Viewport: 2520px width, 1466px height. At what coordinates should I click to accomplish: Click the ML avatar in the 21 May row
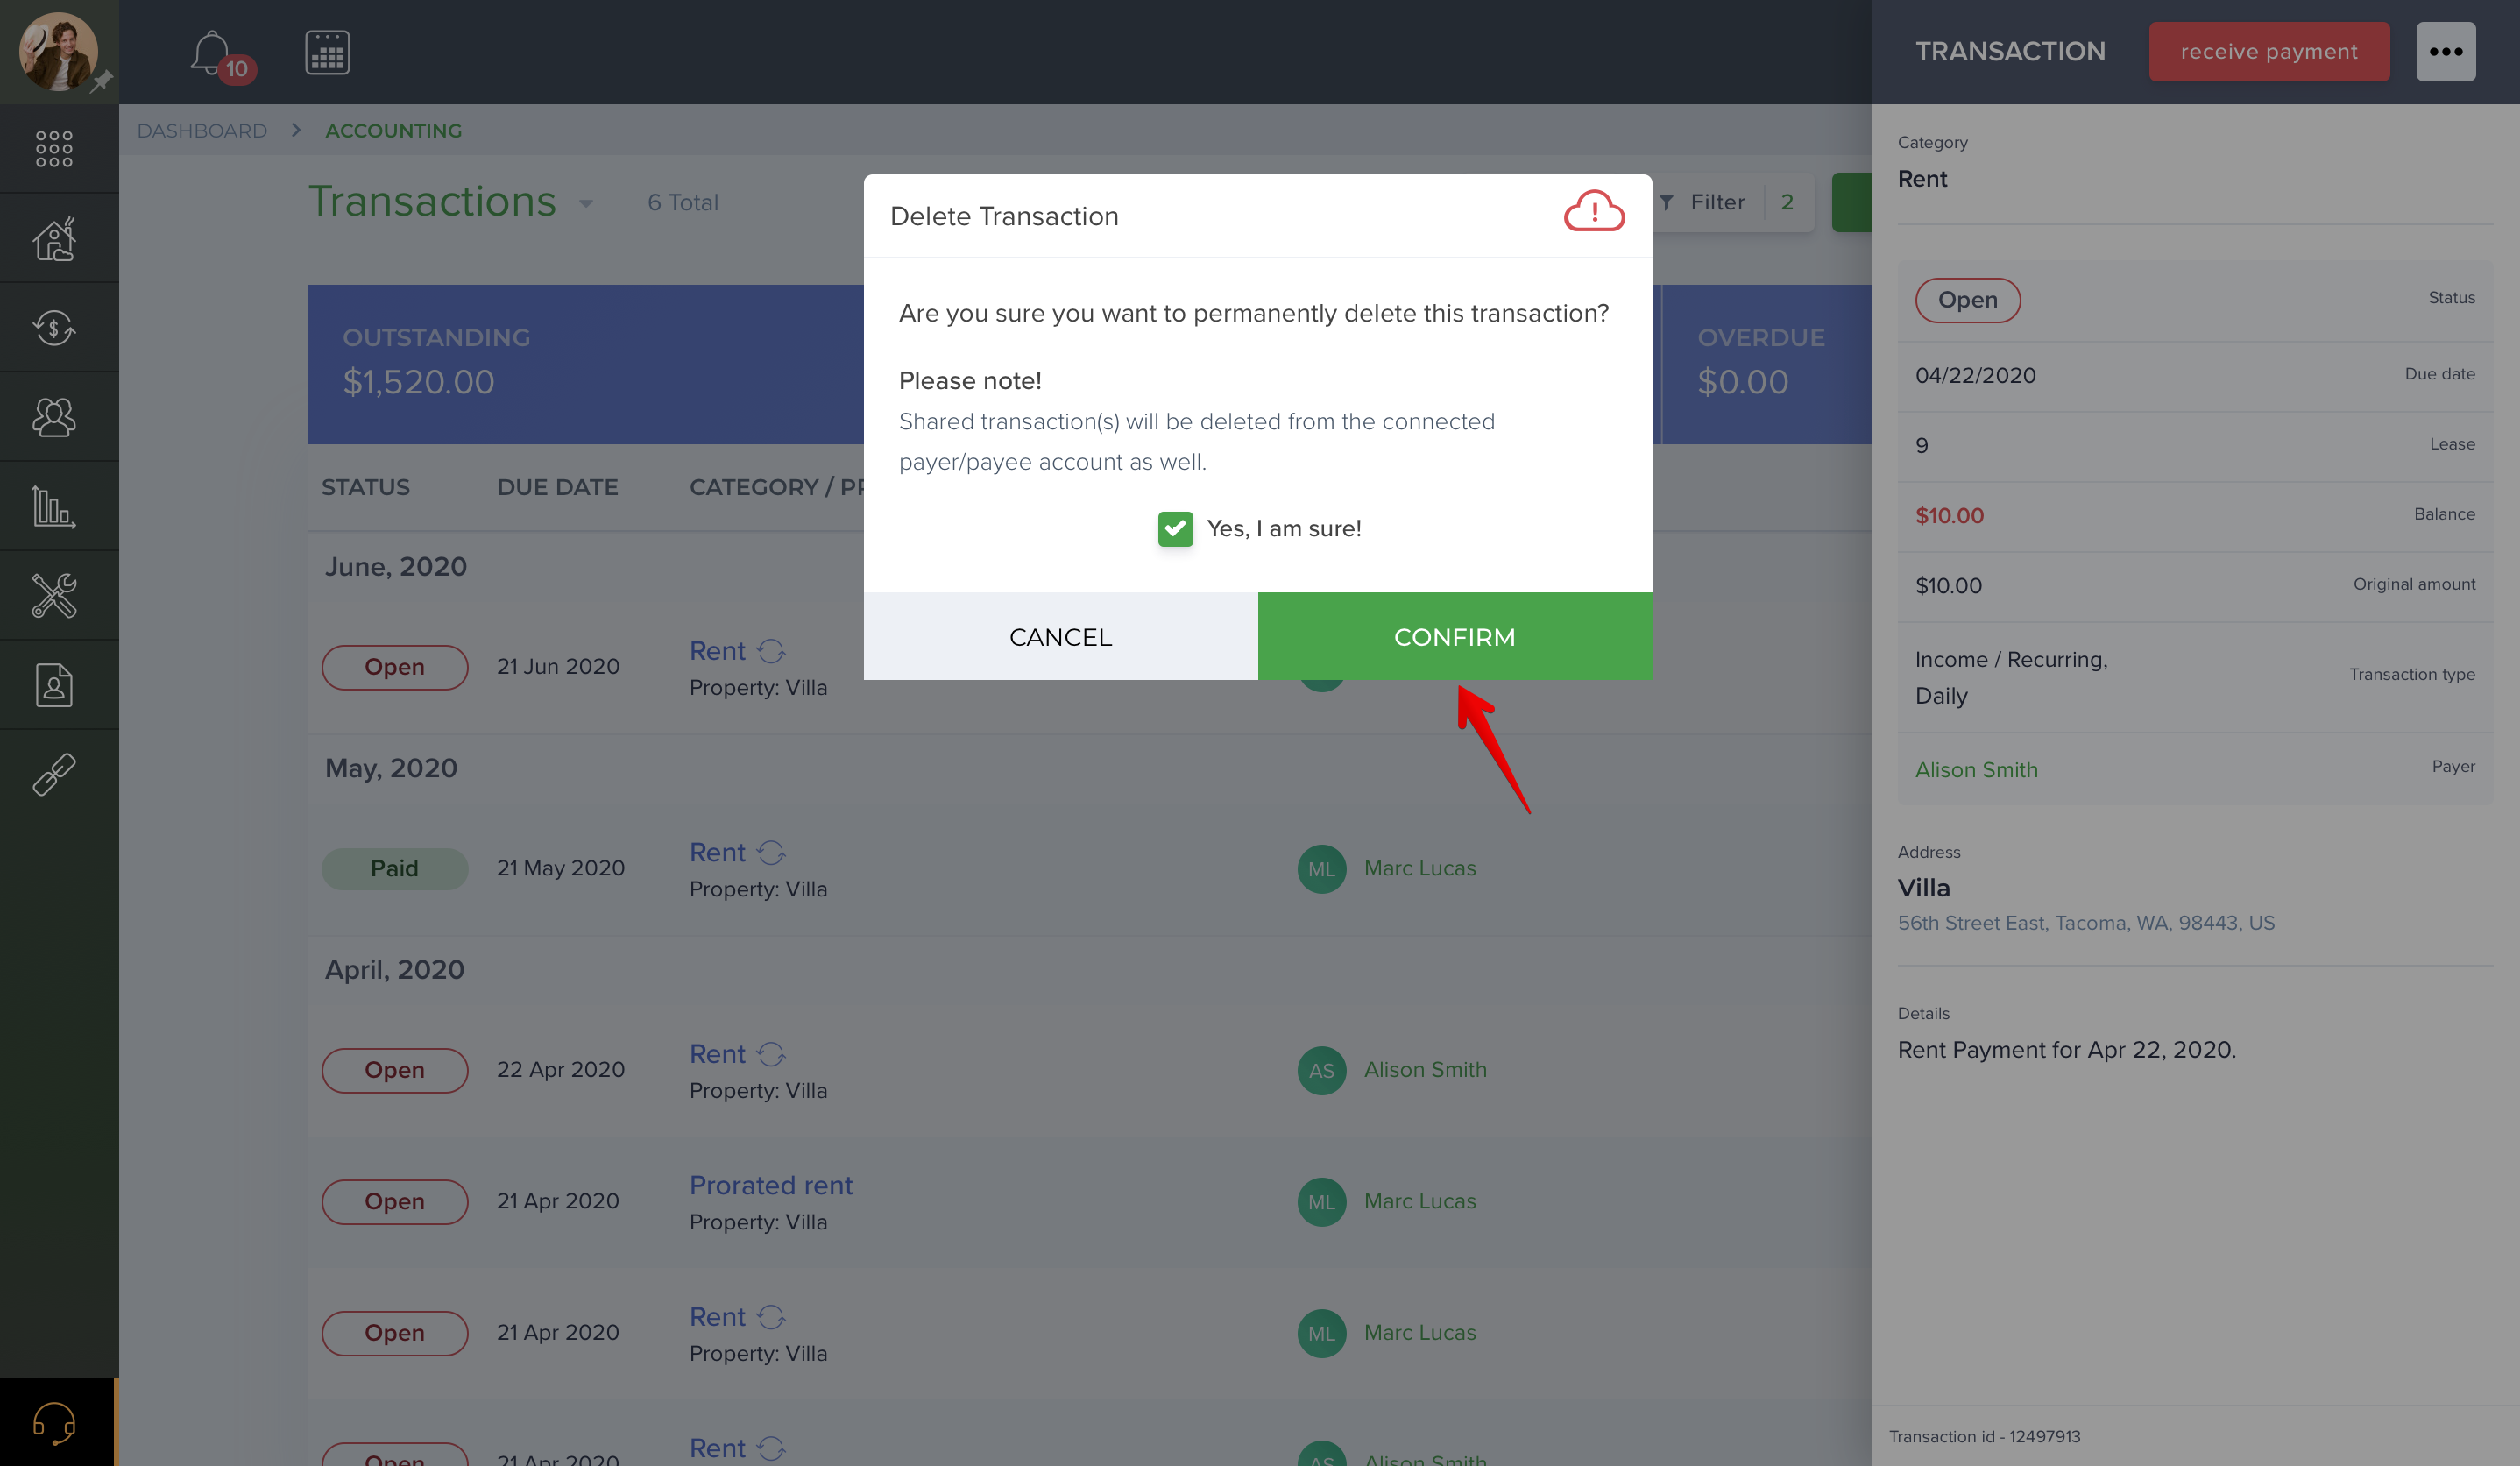[x=1321, y=869]
